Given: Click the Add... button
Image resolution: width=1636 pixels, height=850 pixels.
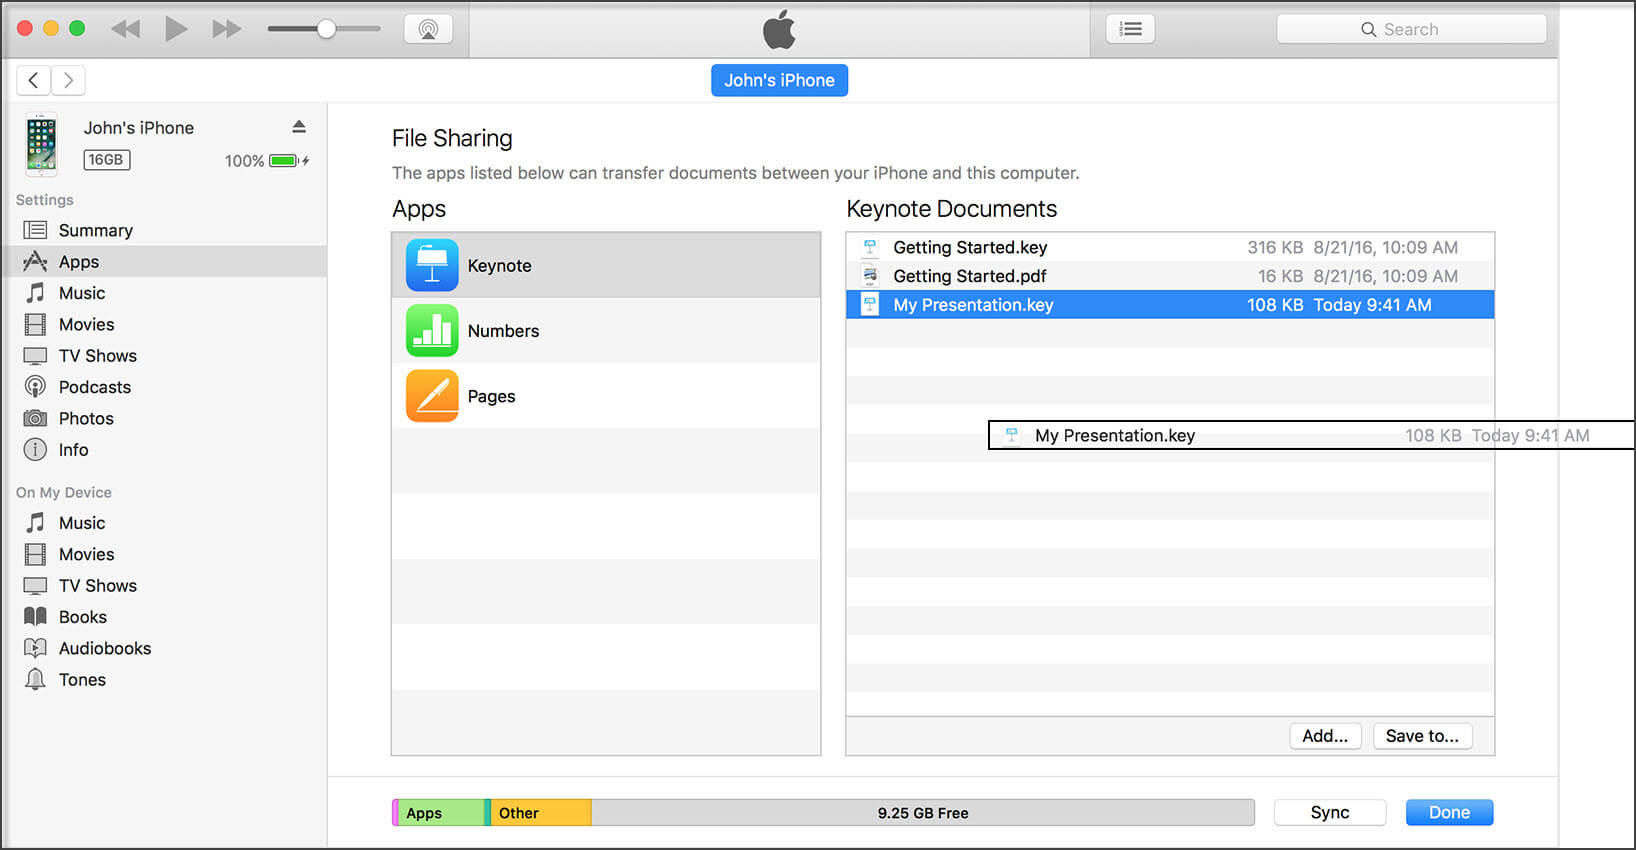Looking at the screenshot, I should pos(1325,736).
